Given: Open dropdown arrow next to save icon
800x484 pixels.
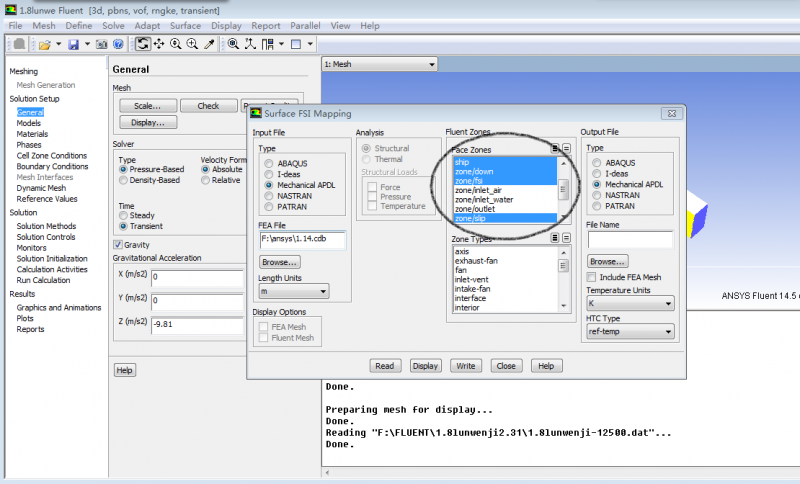Looking at the screenshot, I should 87,44.
